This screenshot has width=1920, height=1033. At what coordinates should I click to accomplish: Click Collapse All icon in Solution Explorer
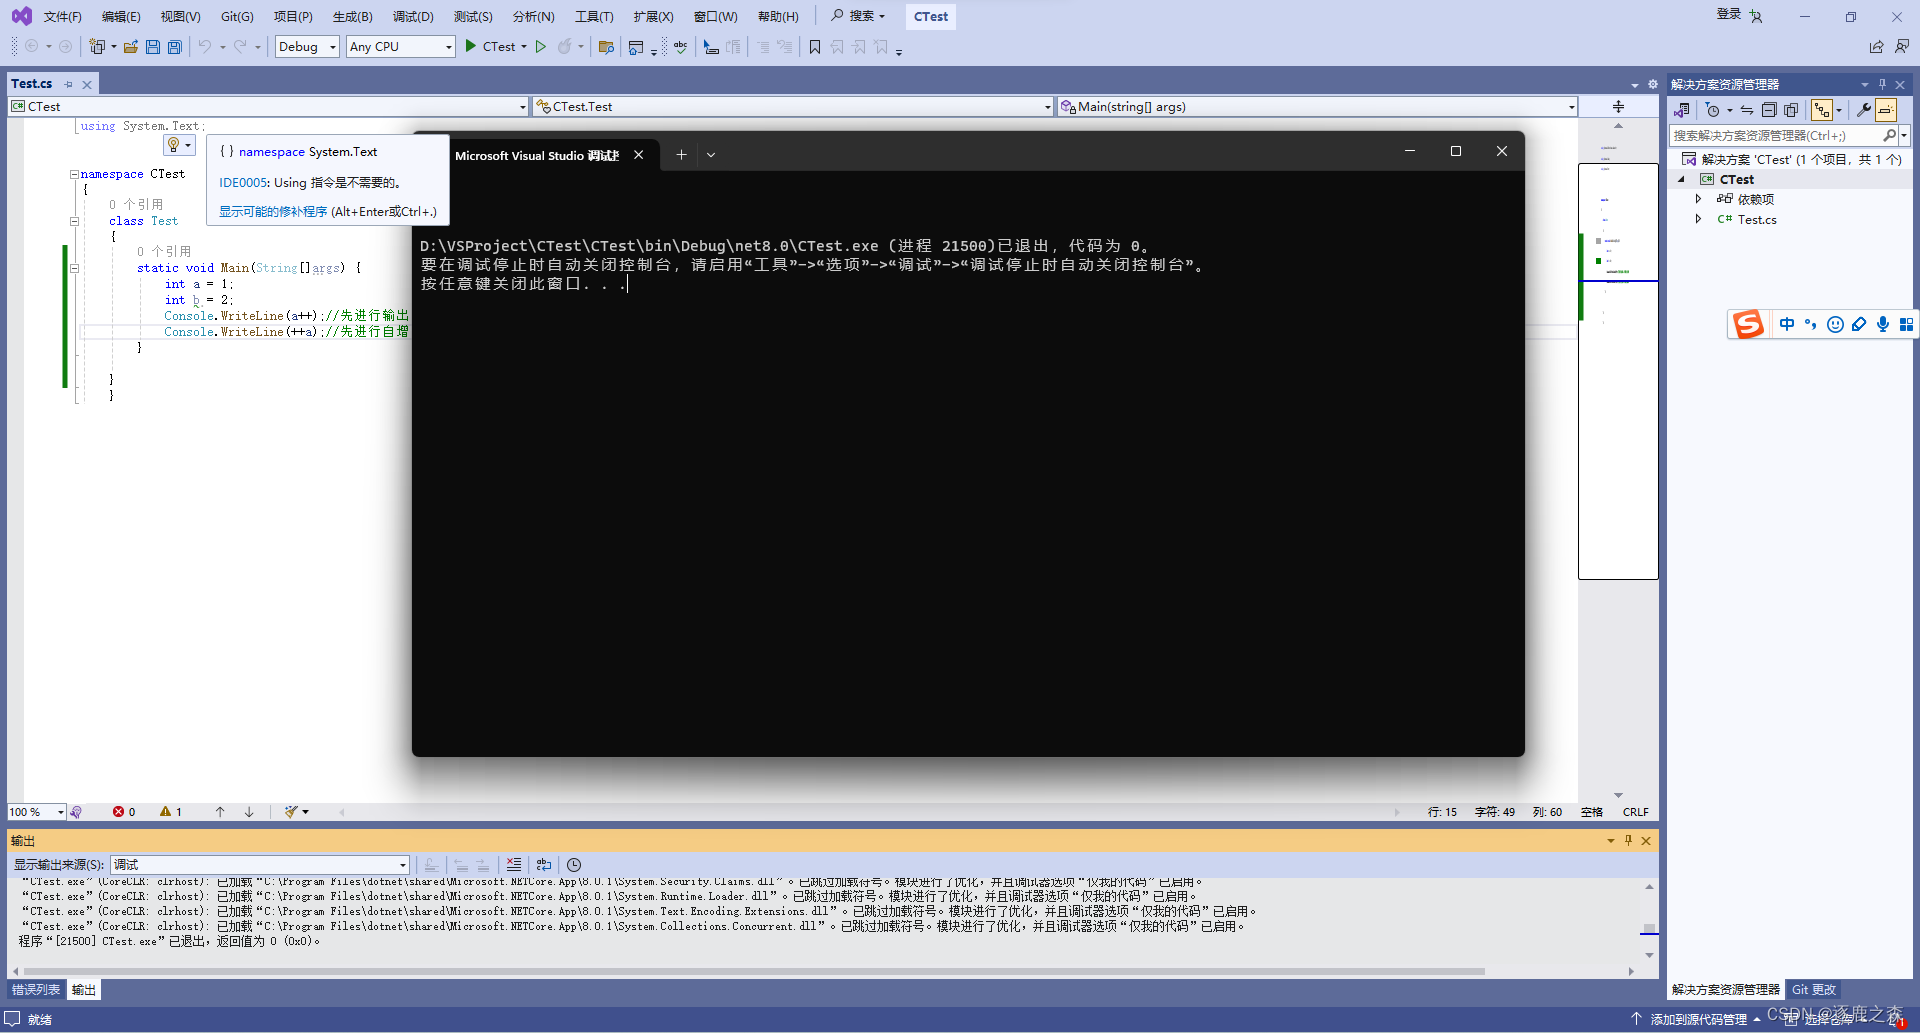(x=1769, y=110)
